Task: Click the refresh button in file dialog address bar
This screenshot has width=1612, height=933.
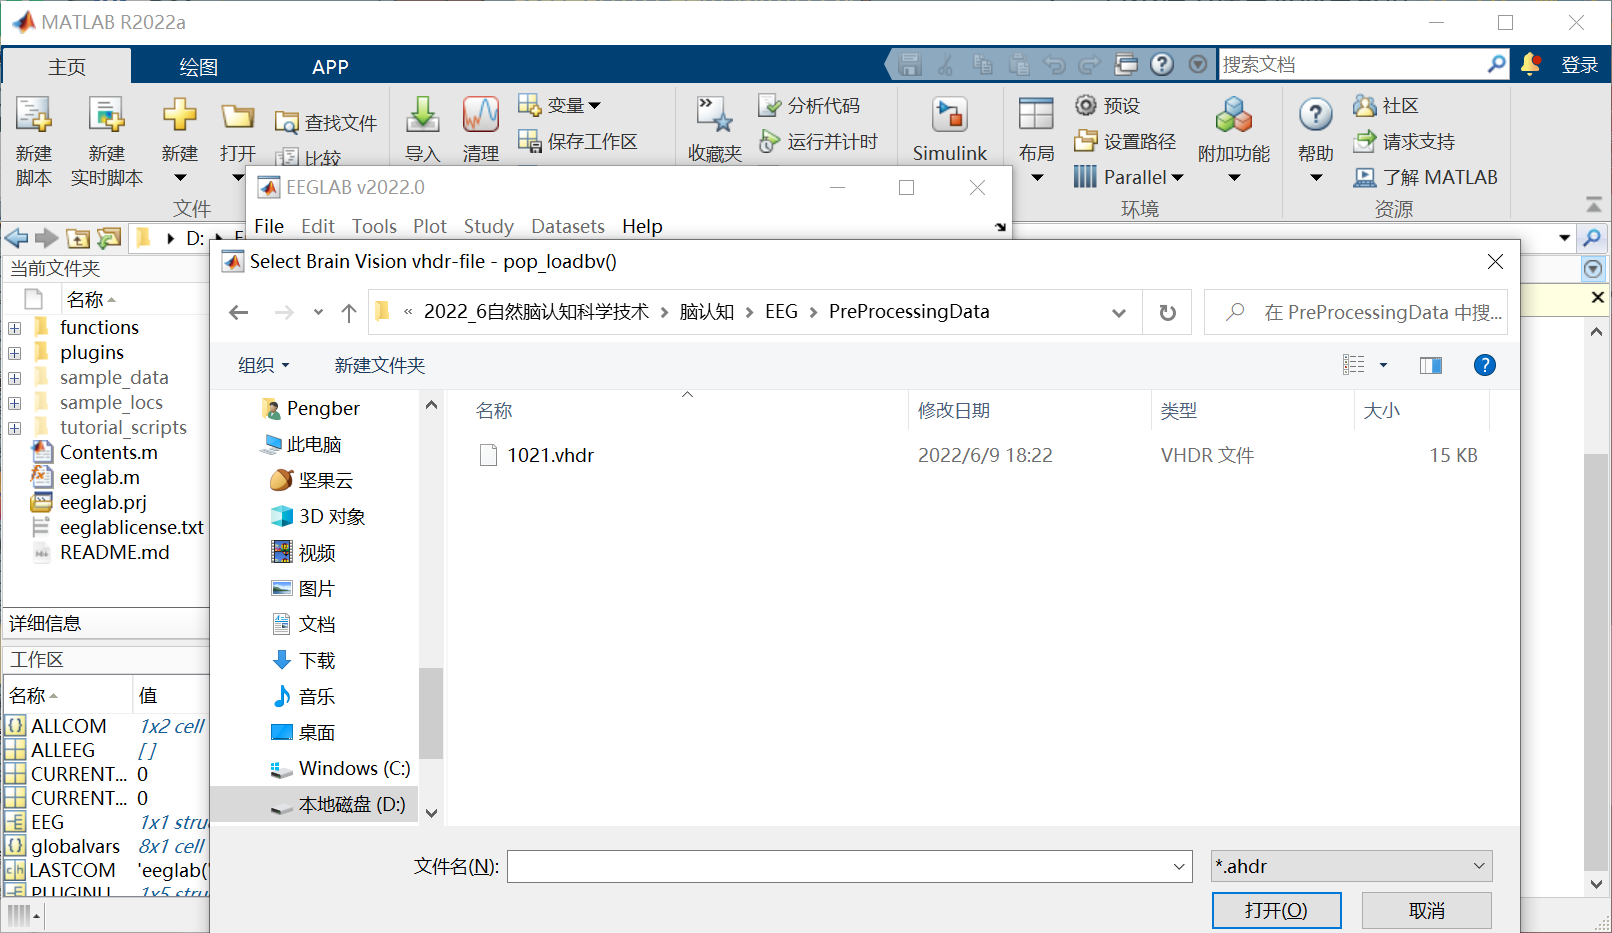Action: 1167,312
